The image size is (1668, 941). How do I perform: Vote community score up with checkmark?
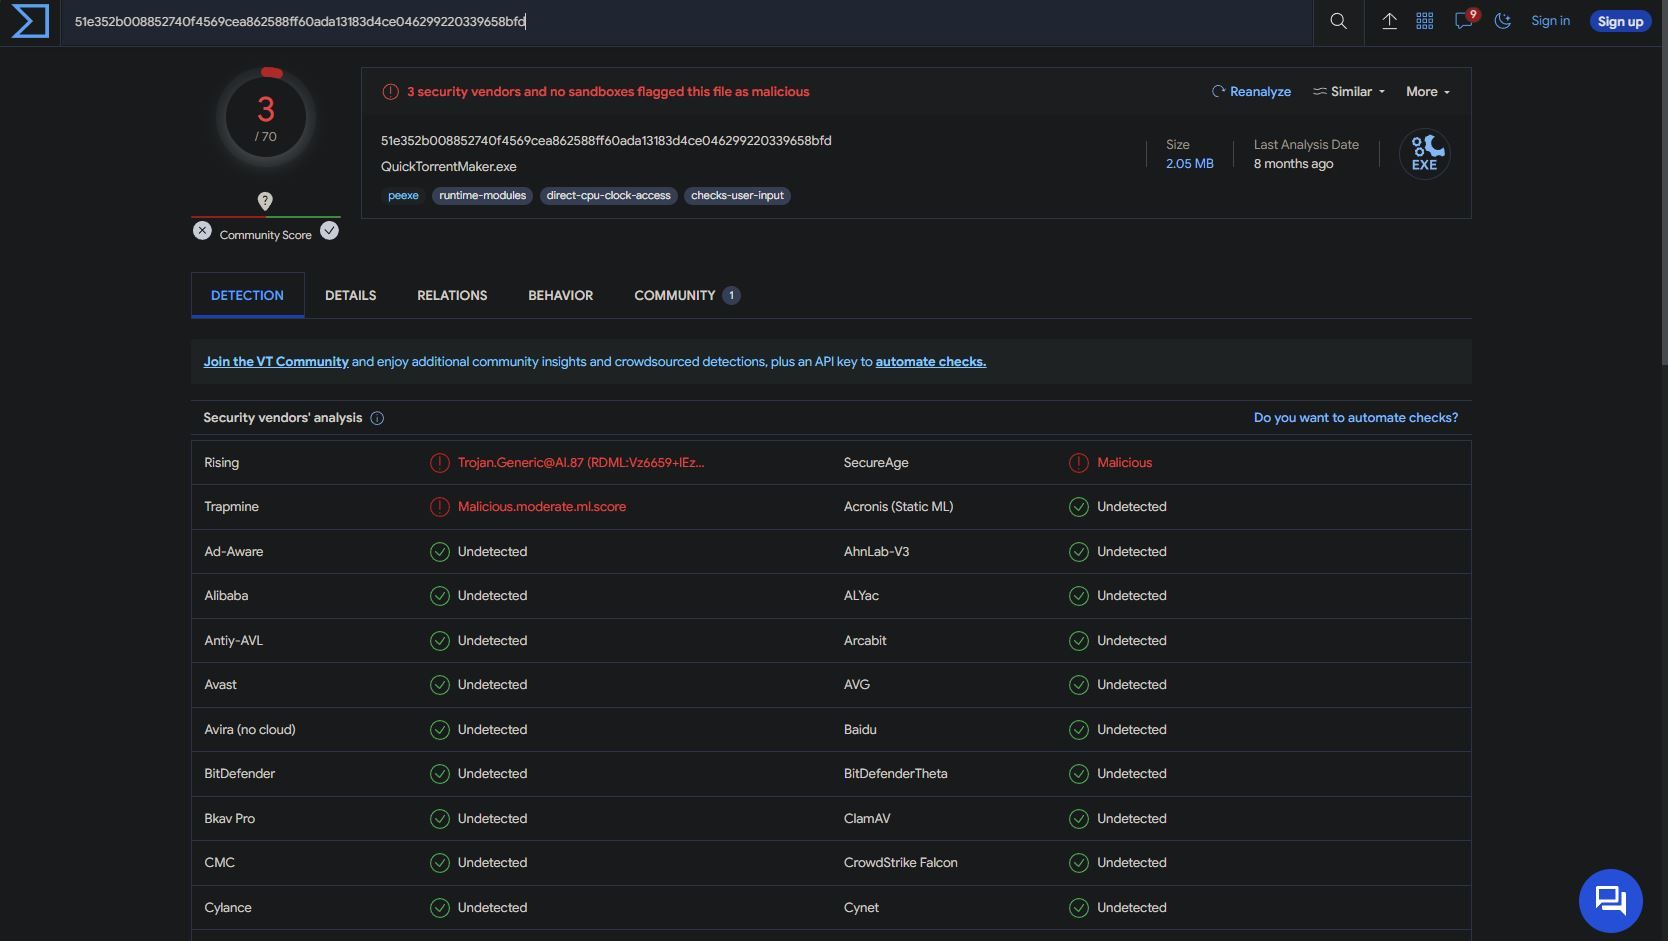coord(329,231)
